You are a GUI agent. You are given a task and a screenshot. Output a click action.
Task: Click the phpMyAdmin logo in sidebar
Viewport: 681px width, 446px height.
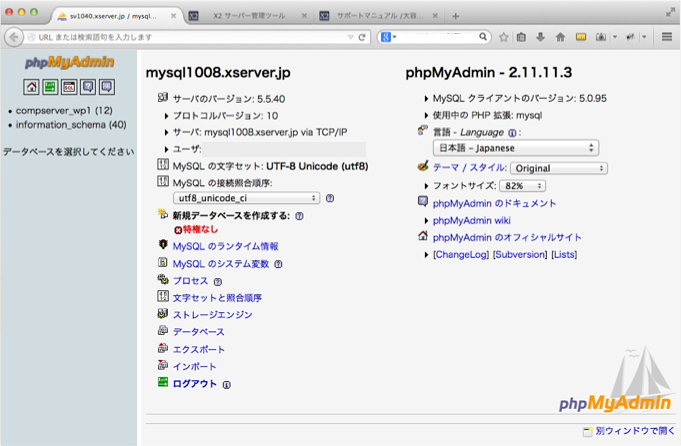click(69, 62)
